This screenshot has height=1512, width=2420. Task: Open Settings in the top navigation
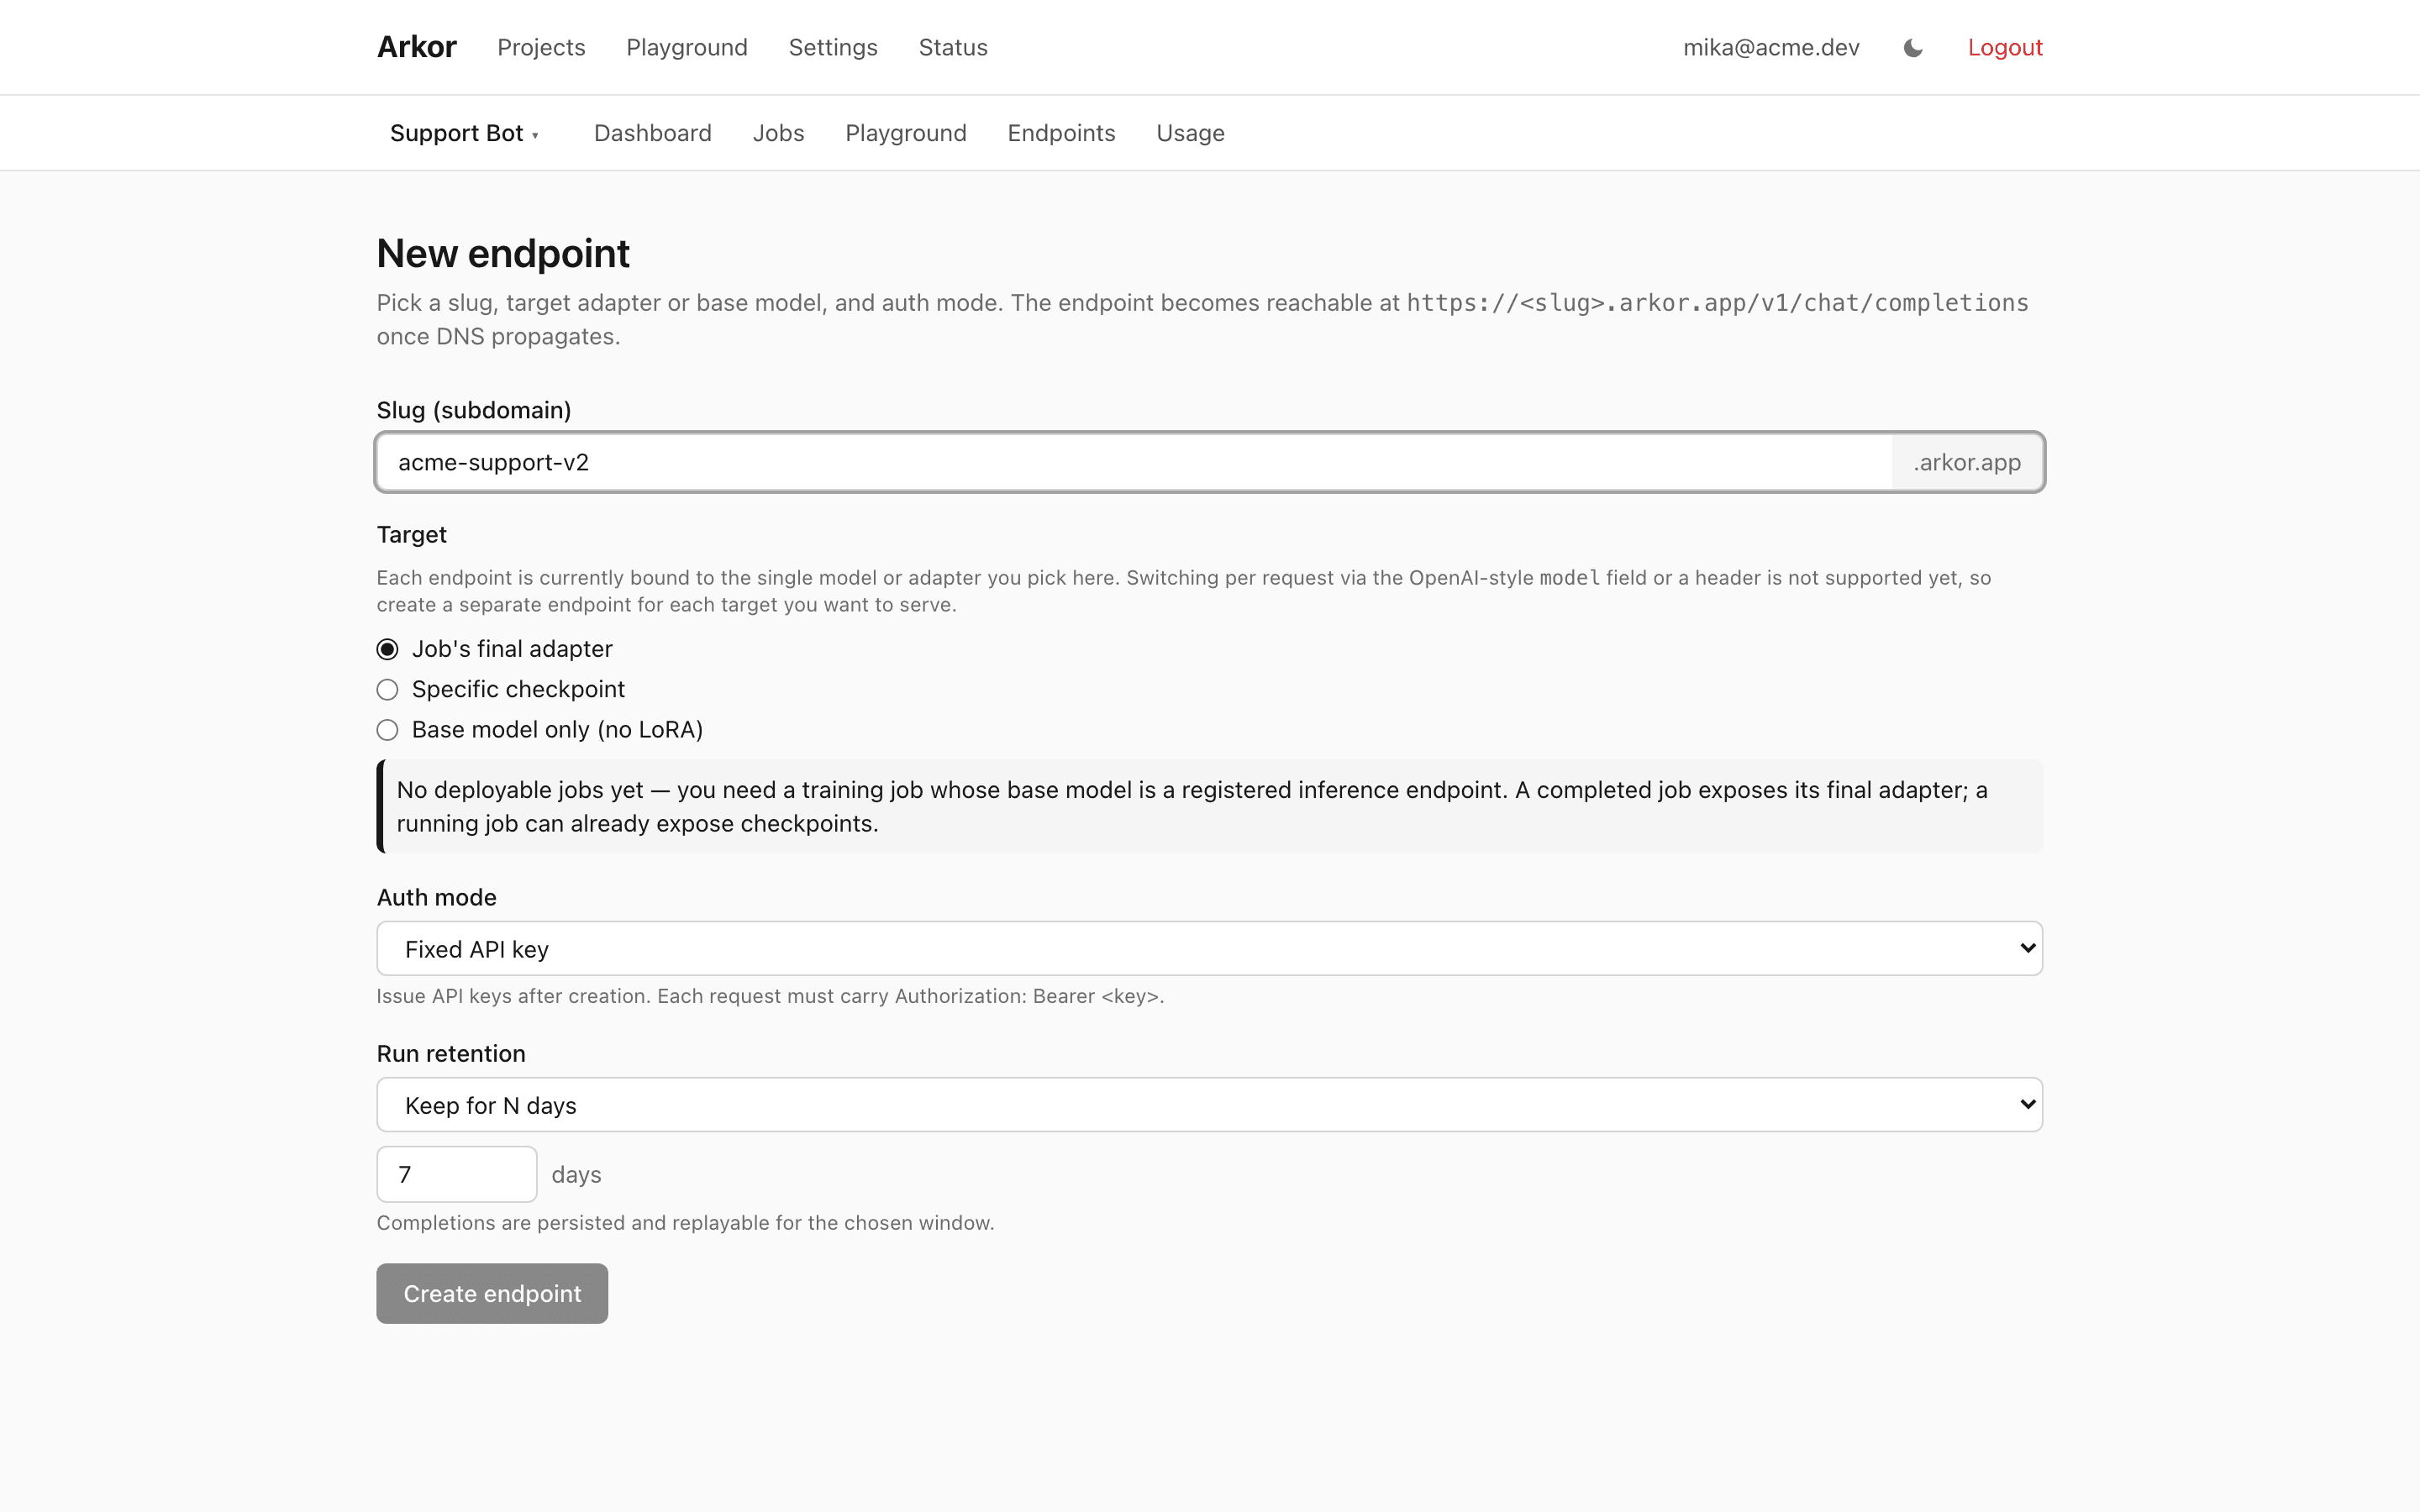click(x=833, y=47)
